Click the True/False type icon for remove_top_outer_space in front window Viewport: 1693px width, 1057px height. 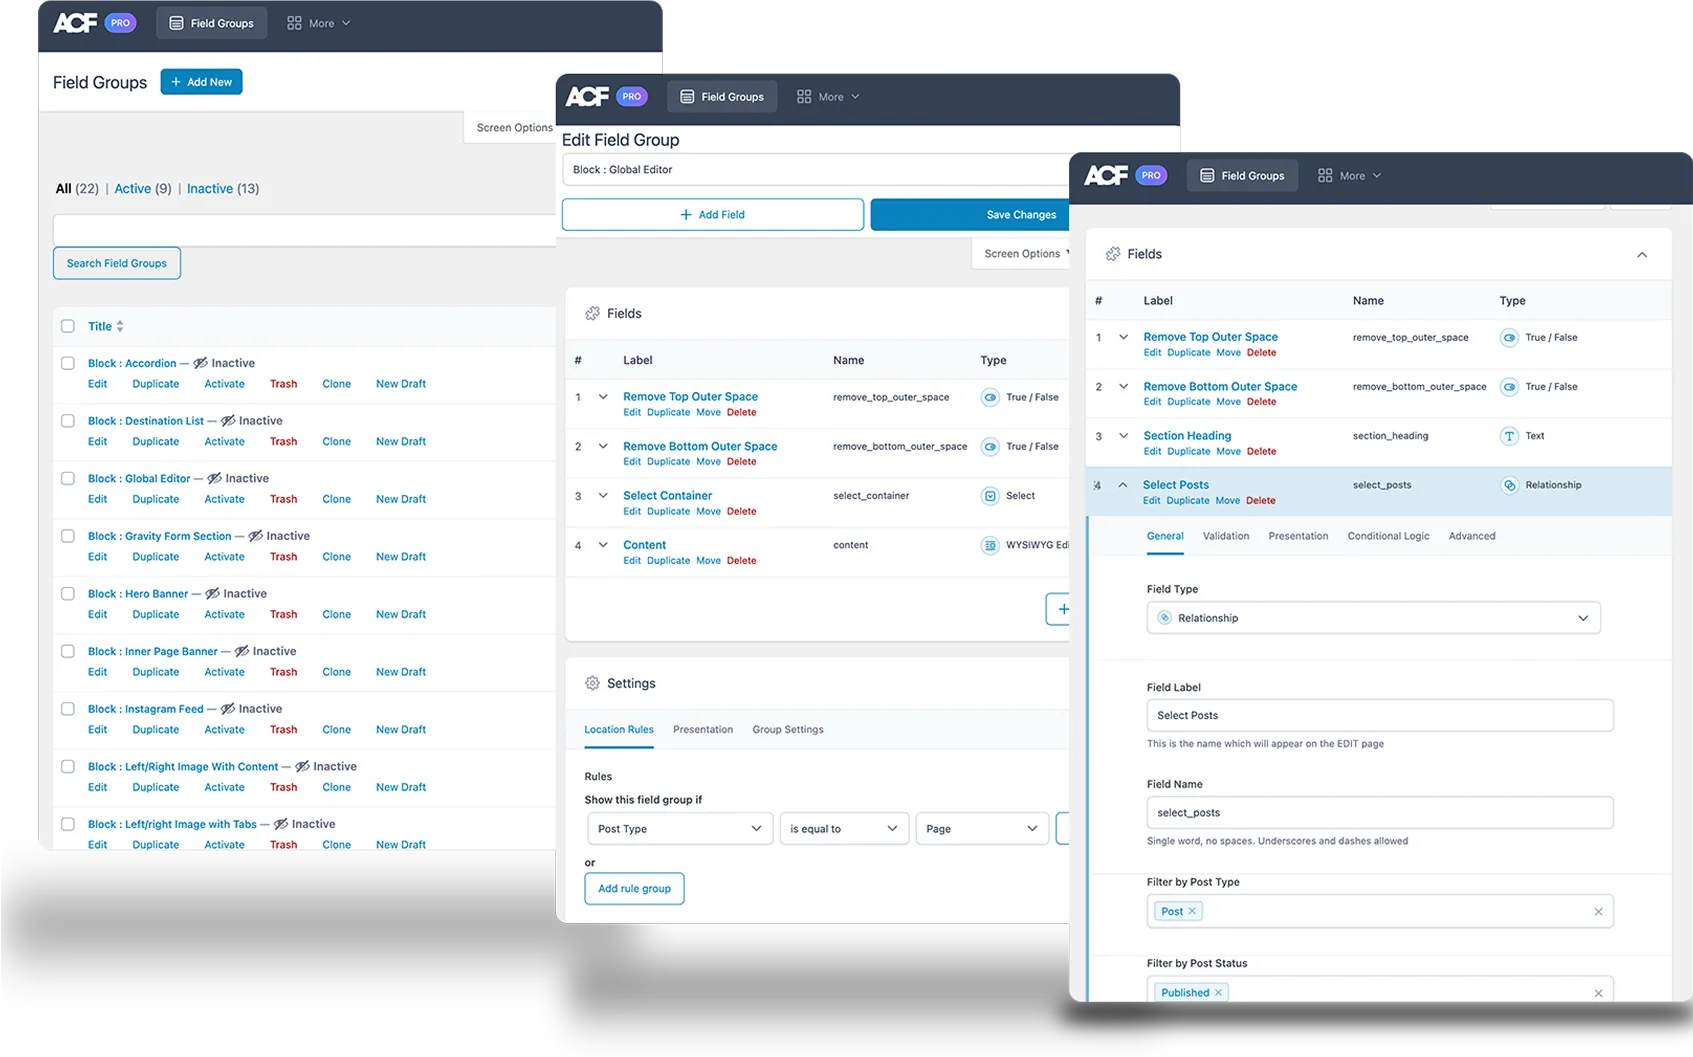click(x=1509, y=338)
